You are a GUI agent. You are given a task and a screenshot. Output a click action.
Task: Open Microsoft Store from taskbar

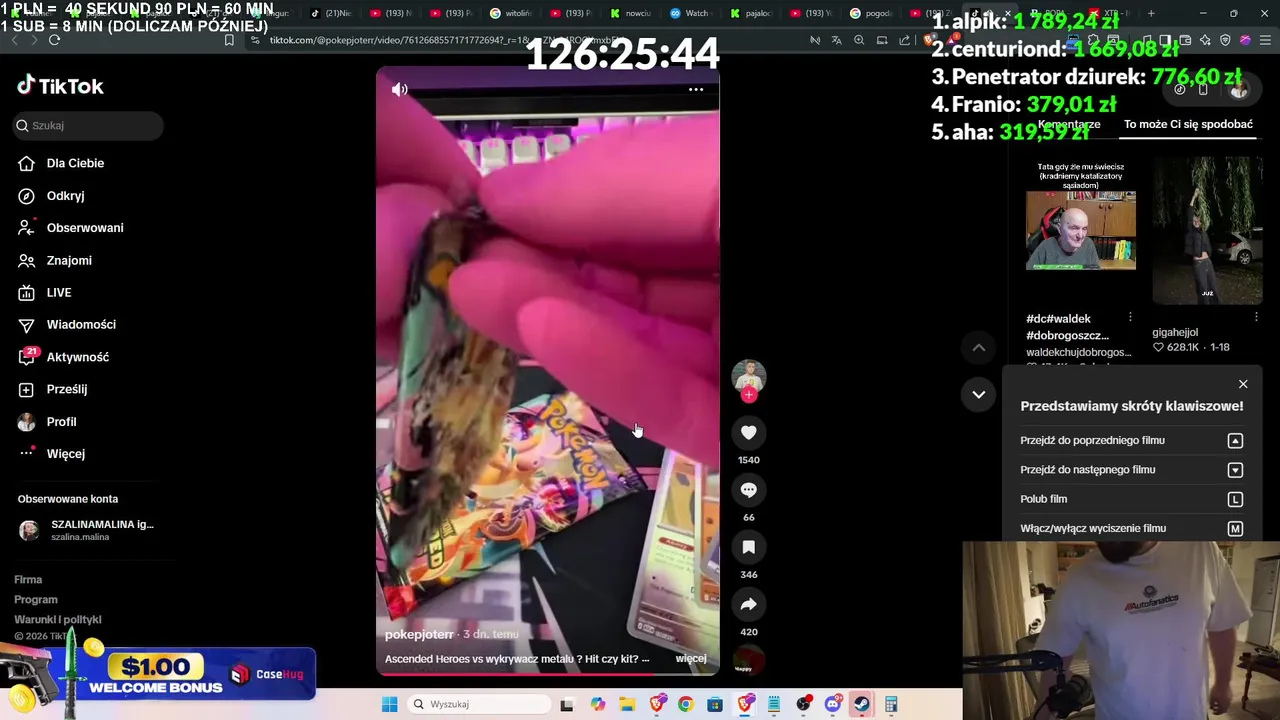point(715,704)
